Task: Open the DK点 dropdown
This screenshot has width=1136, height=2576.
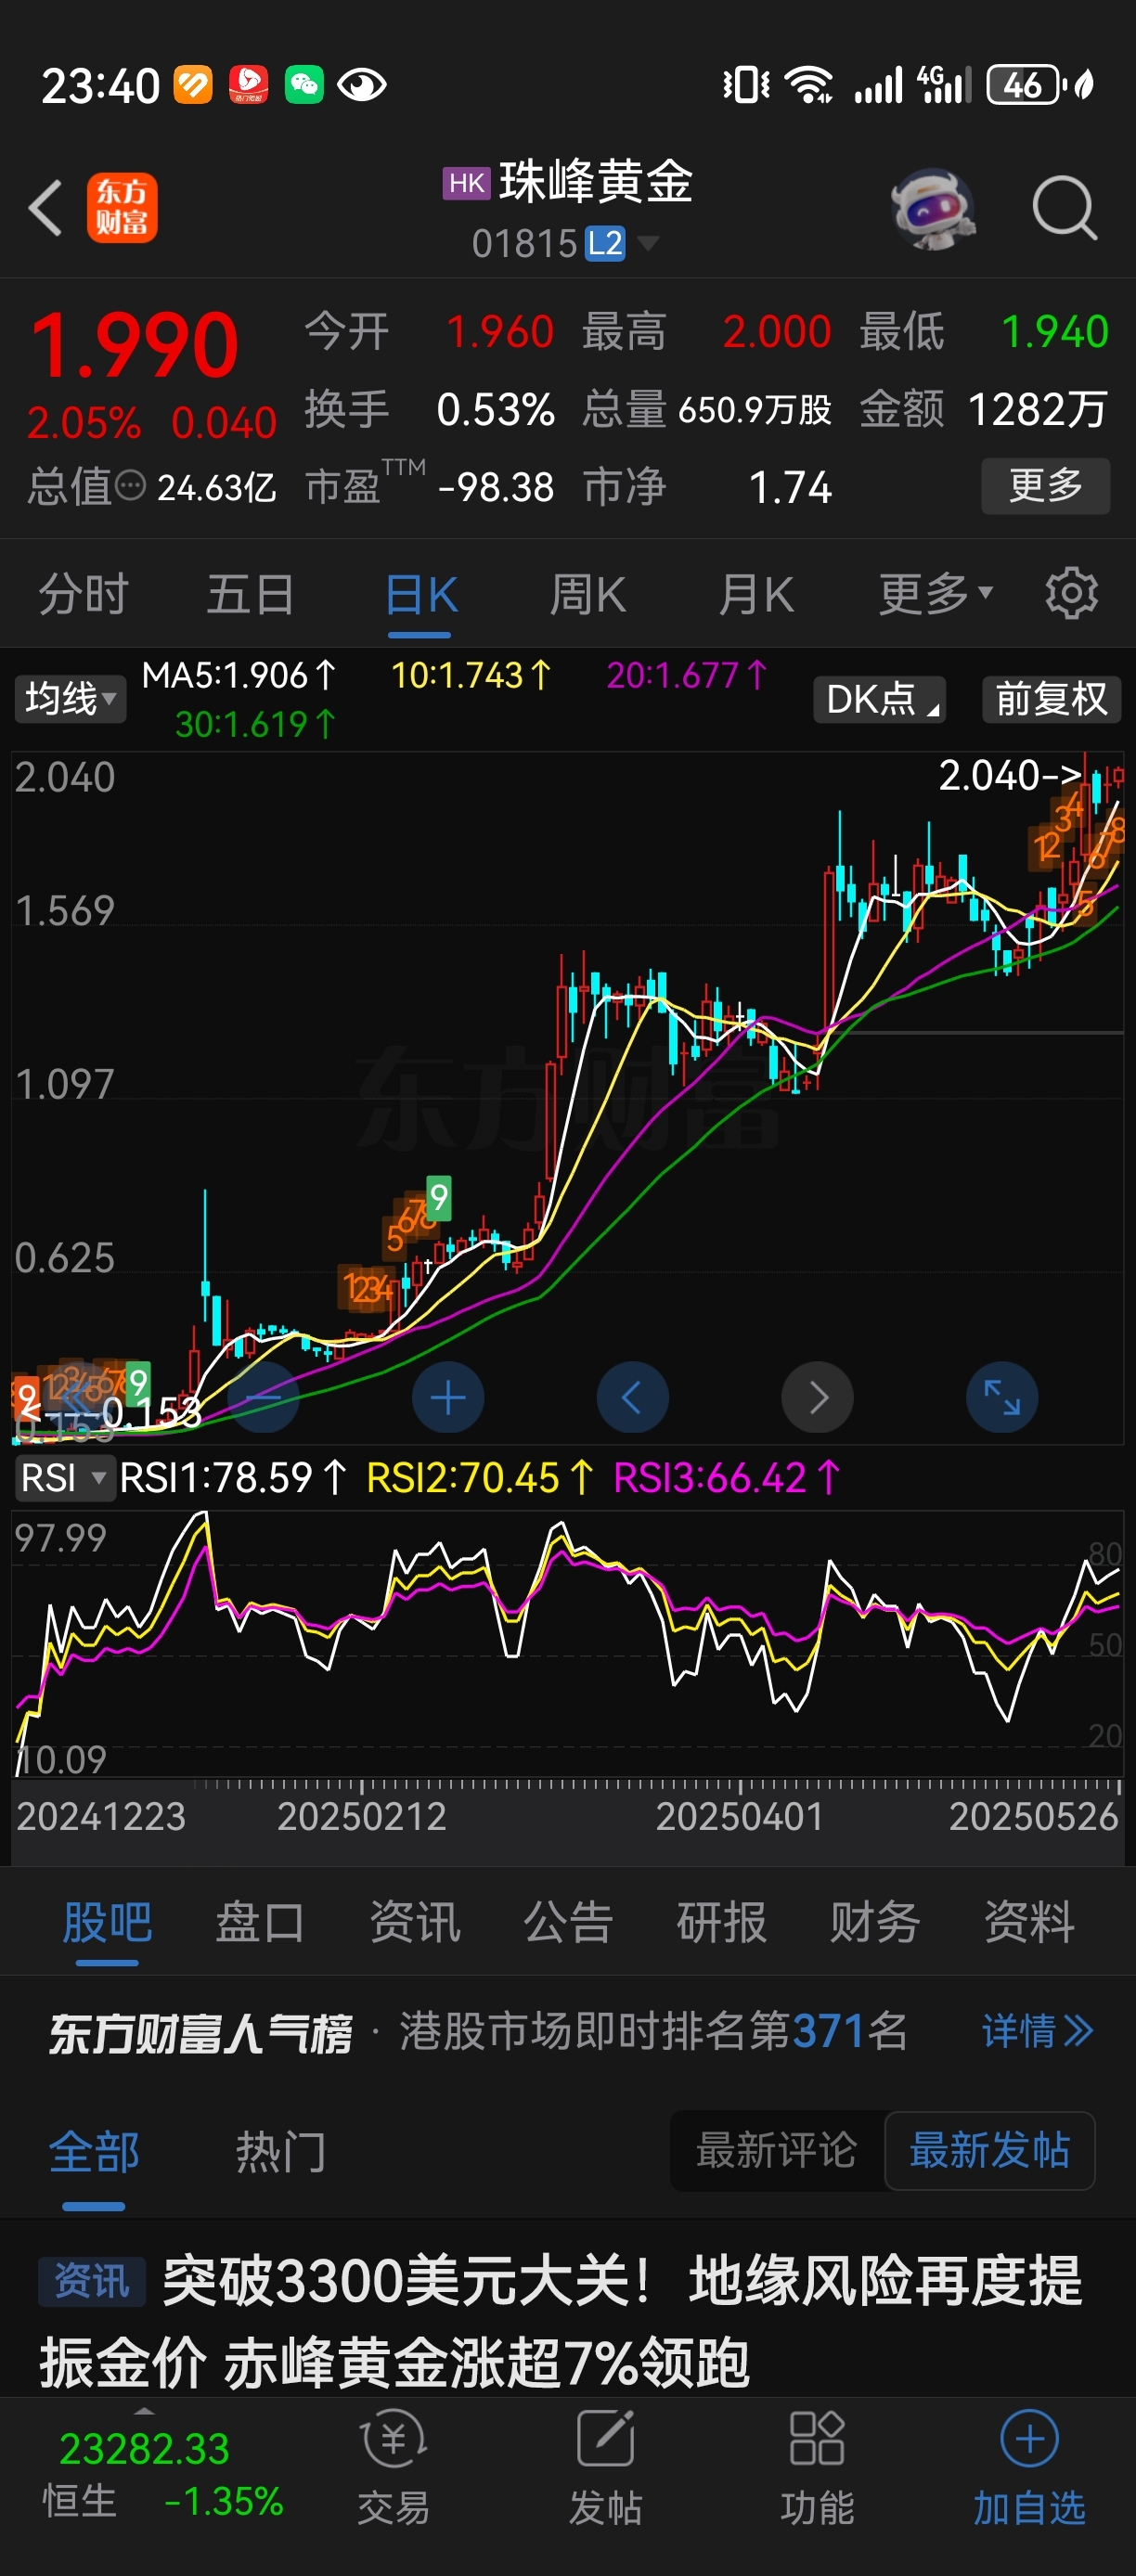Action: pyautogui.click(x=880, y=699)
